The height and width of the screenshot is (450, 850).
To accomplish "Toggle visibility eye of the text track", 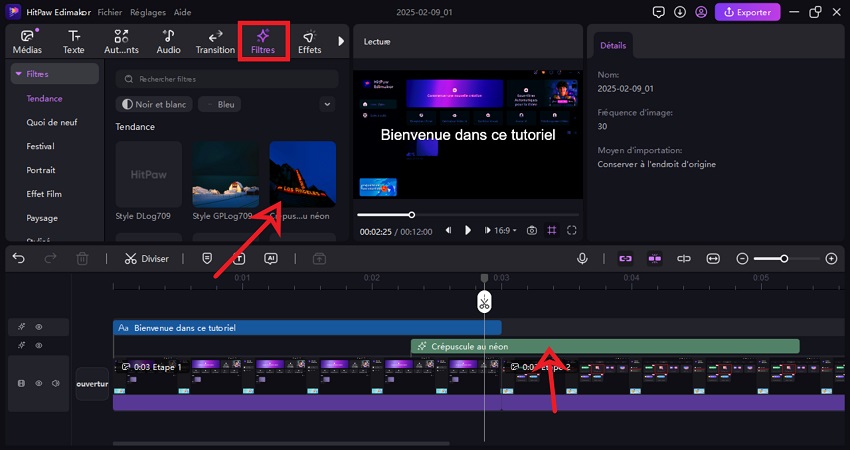I will point(39,327).
